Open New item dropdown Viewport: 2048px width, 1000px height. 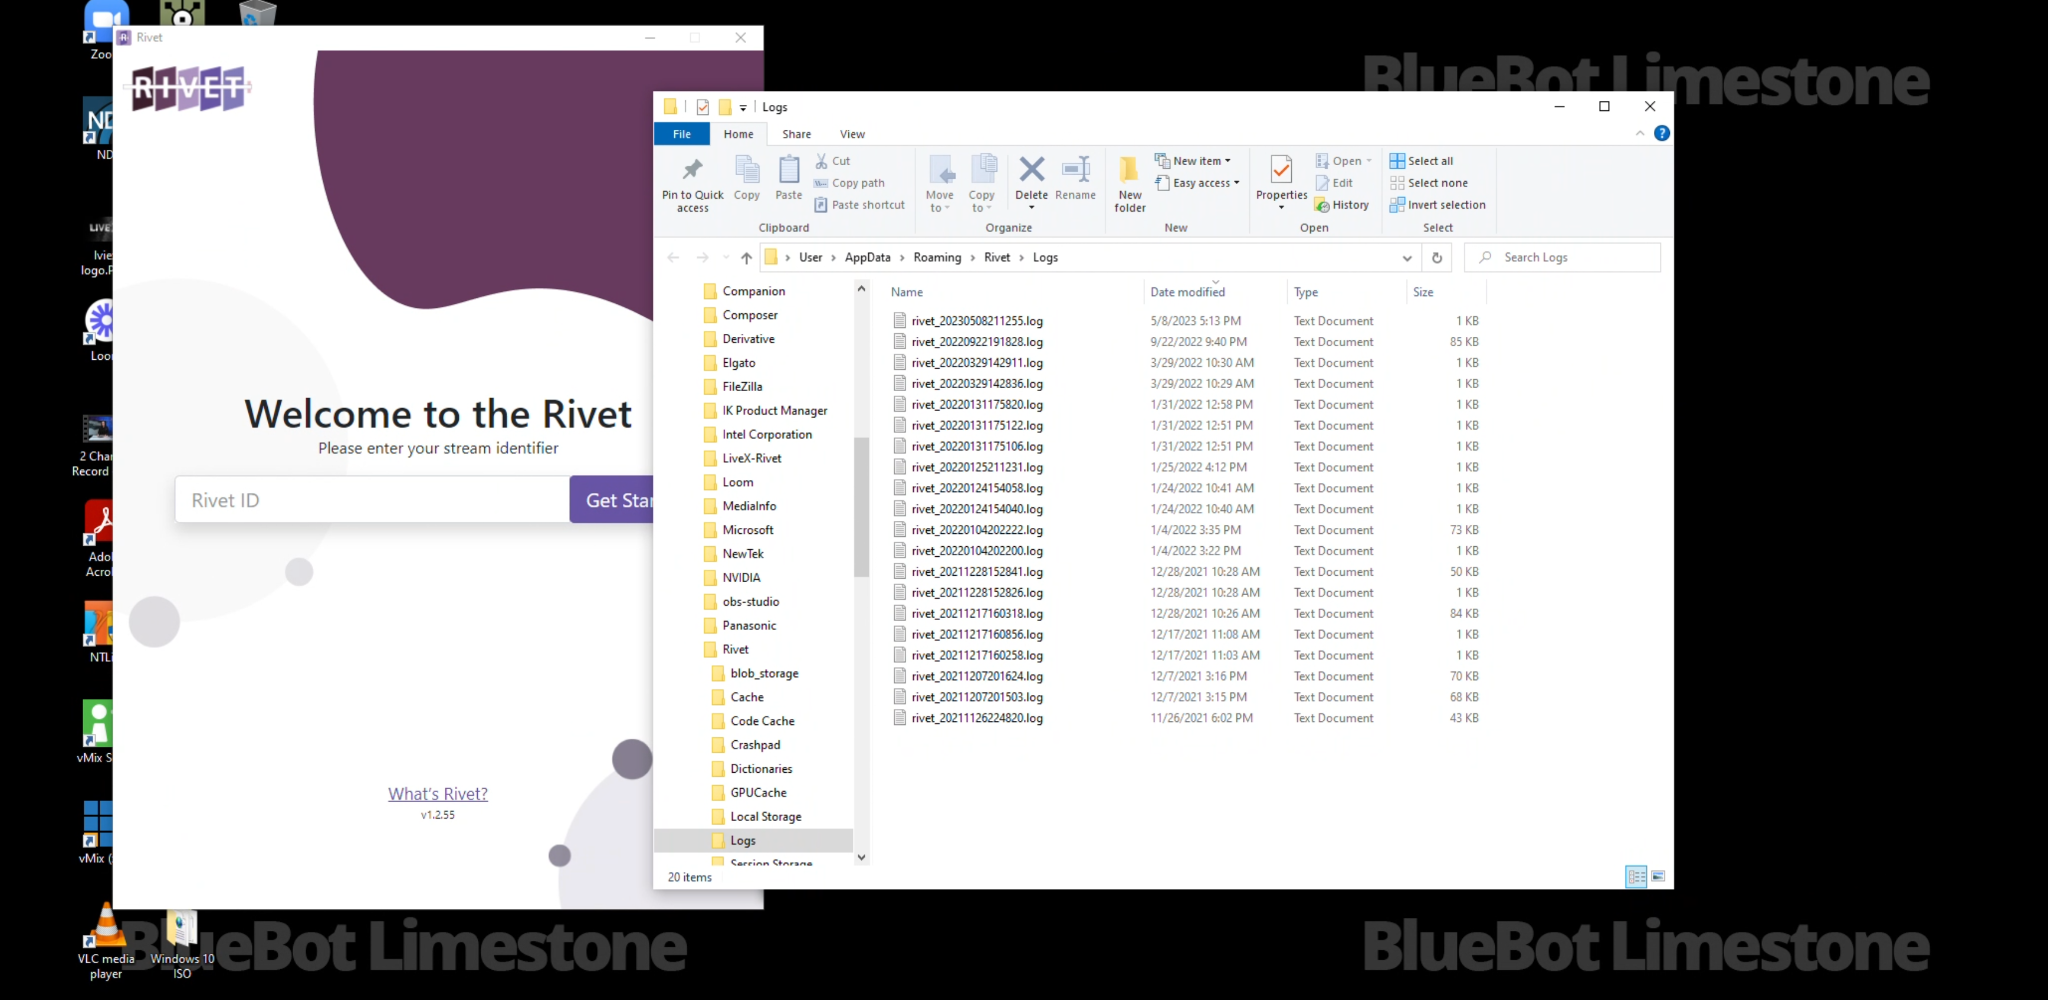[x=1192, y=161]
